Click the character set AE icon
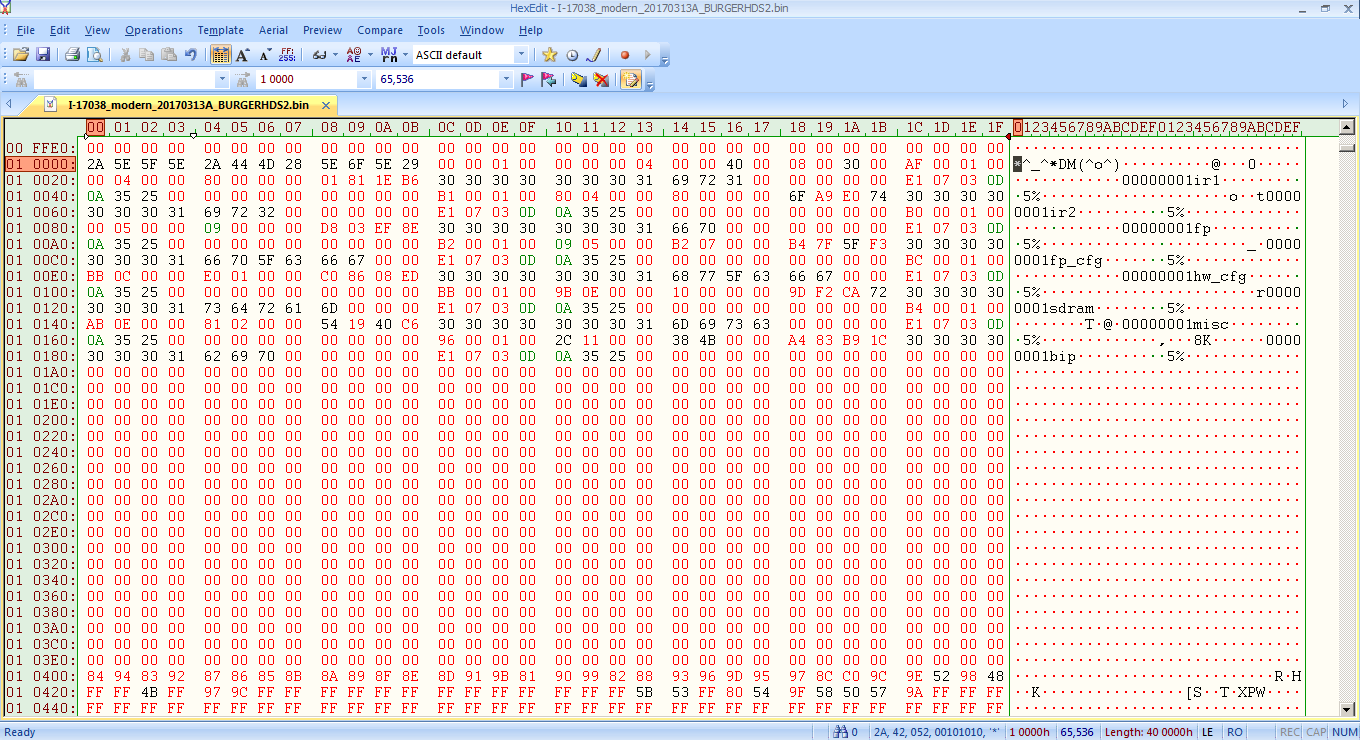The image size is (1360, 740). 353,55
